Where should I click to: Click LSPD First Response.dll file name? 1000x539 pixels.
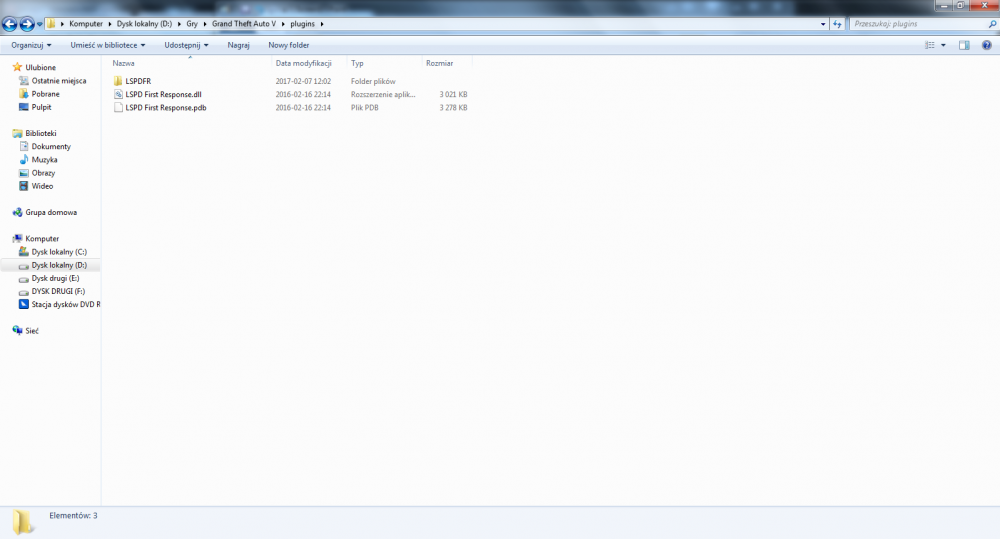click(x=163, y=94)
